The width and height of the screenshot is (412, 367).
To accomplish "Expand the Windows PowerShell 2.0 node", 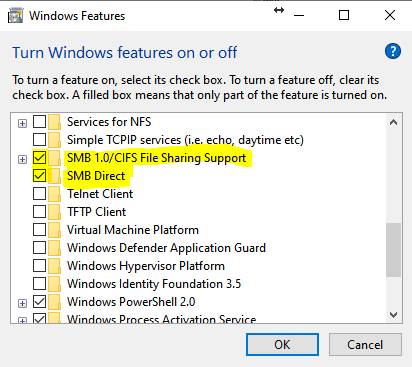I will point(22,304).
